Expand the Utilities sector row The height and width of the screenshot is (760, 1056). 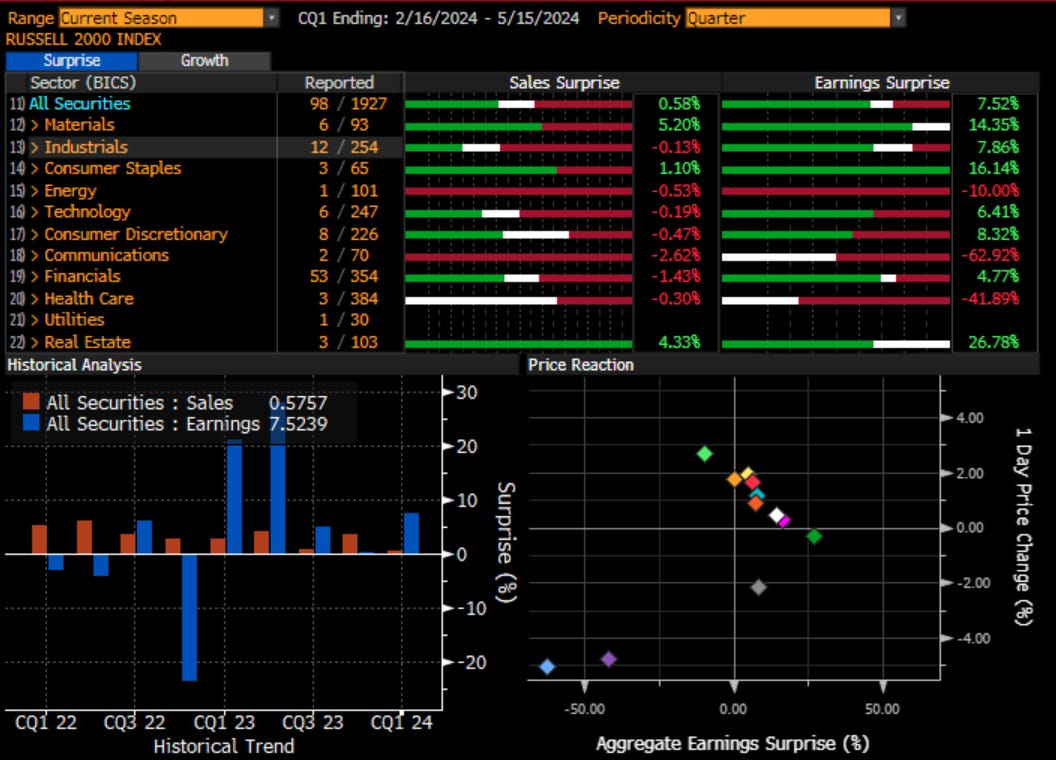tap(34, 320)
